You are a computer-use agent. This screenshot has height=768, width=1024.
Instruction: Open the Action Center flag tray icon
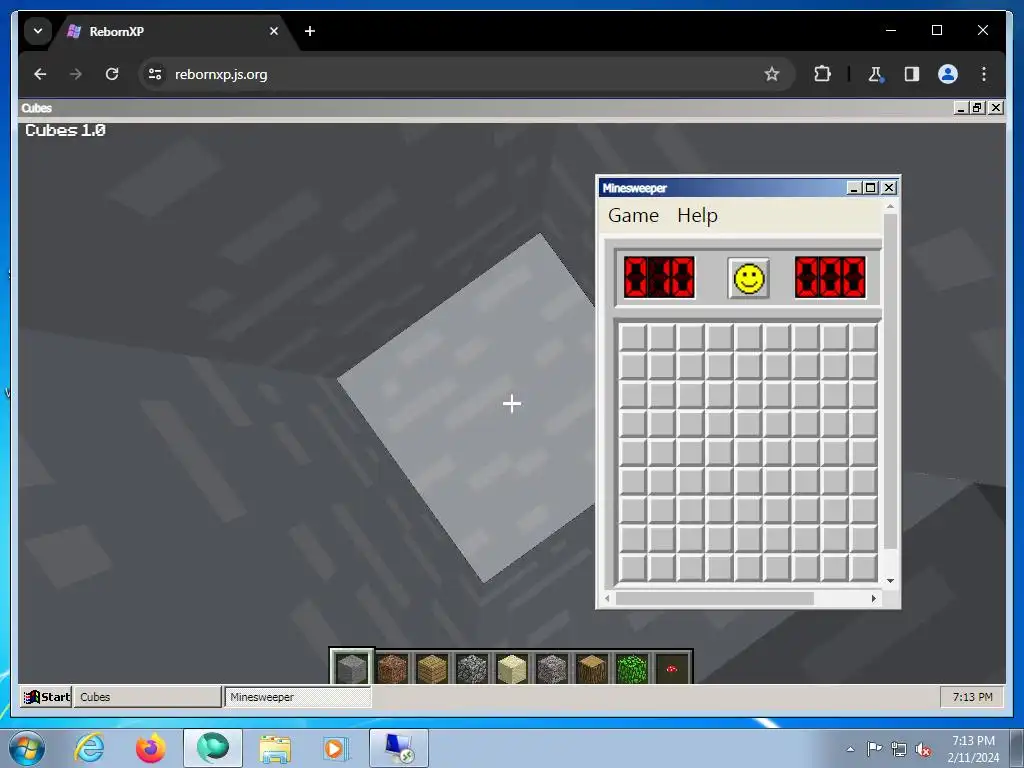pos(874,749)
